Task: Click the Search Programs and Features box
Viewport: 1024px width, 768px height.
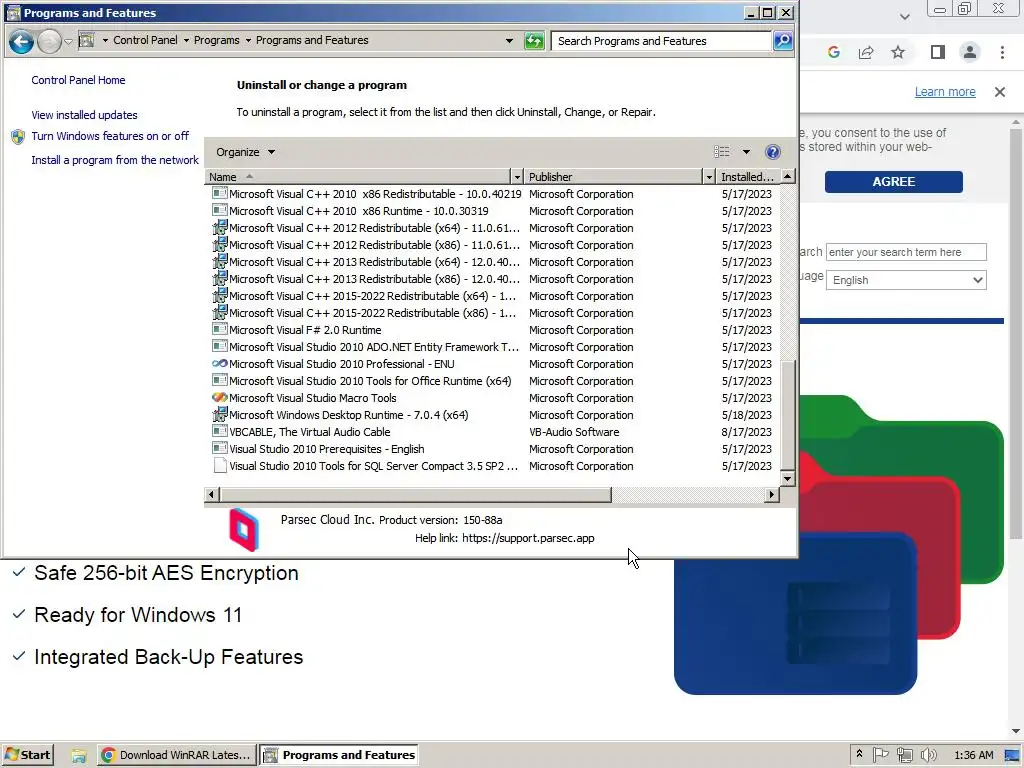Action: click(x=661, y=41)
